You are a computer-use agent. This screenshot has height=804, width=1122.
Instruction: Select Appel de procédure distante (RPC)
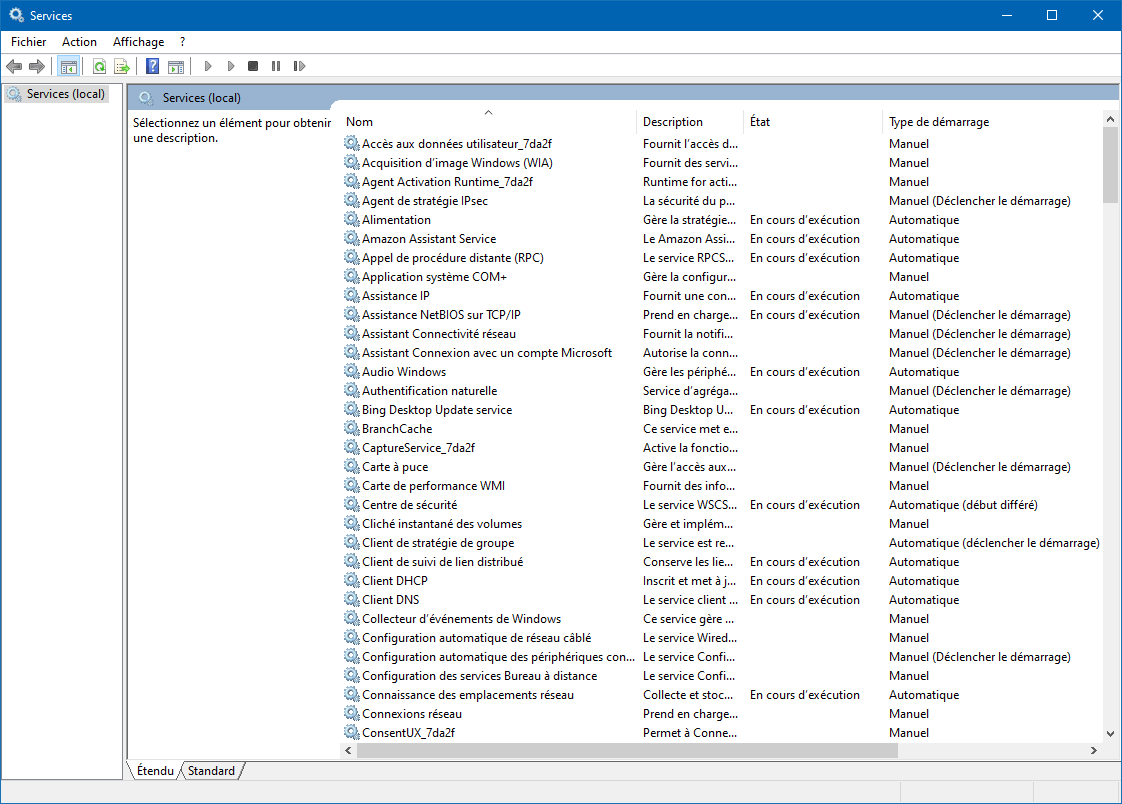[x=453, y=258]
